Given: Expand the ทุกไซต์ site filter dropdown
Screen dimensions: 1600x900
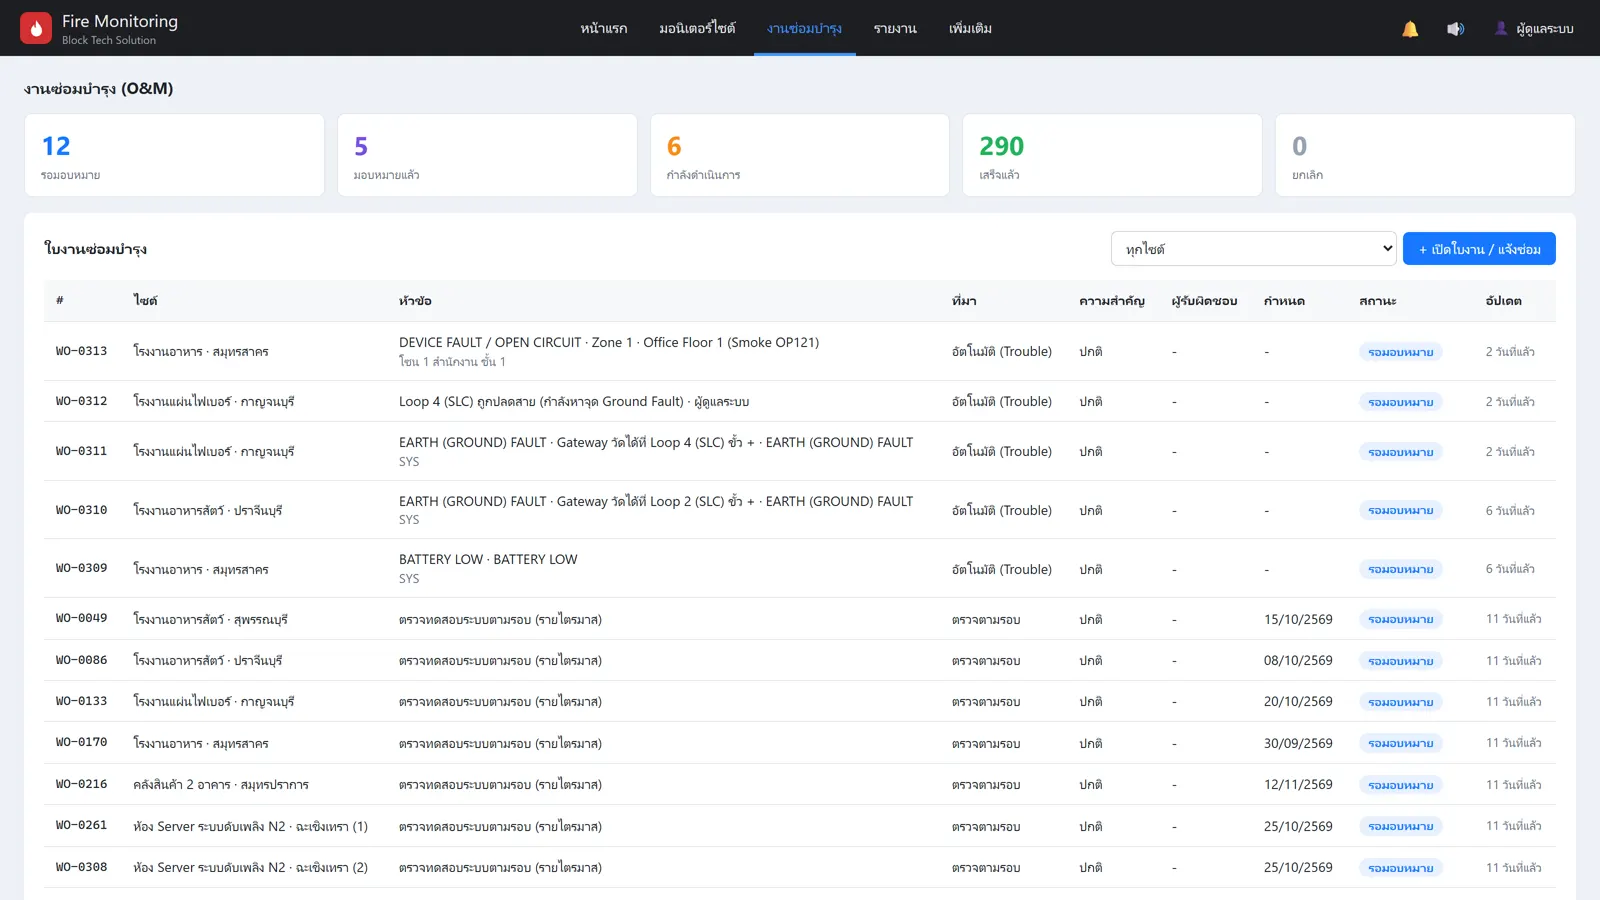Looking at the screenshot, I should click(x=1254, y=249).
